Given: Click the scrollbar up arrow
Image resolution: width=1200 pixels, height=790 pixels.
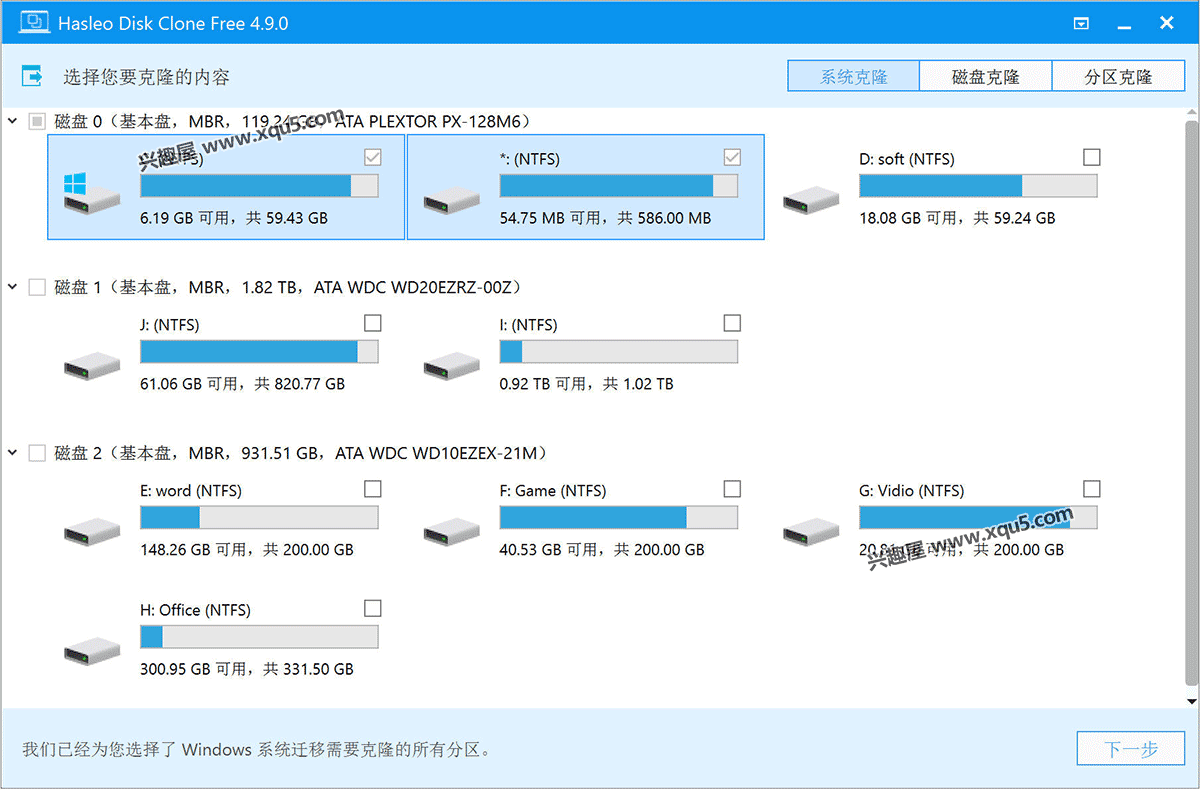Looking at the screenshot, I should (x=1191, y=114).
